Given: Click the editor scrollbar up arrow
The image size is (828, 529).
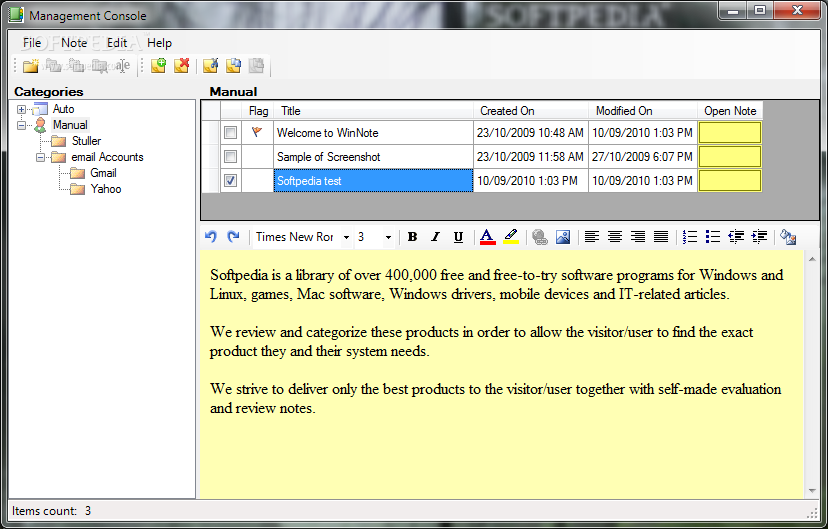Looking at the screenshot, I should pyautogui.click(x=812, y=259).
